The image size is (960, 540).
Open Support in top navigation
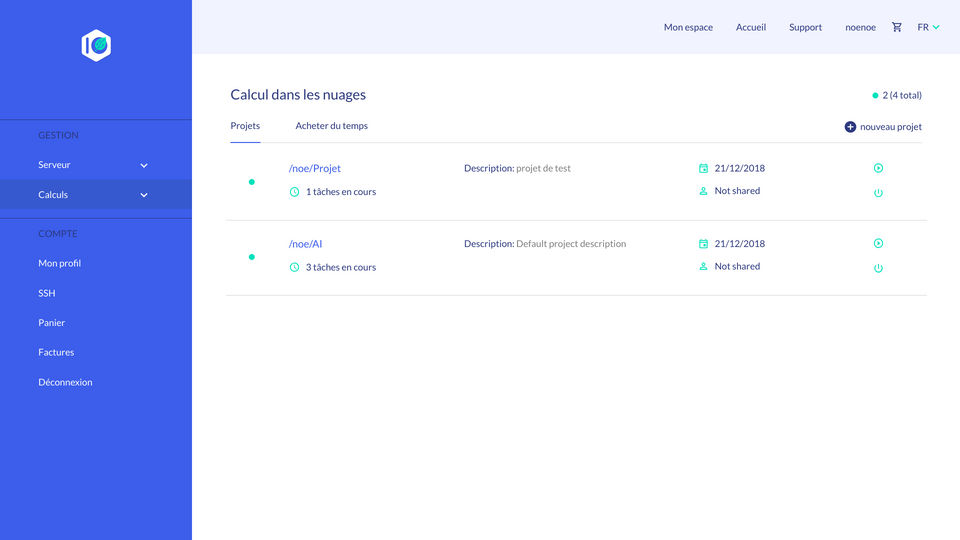[x=805, y=27]
